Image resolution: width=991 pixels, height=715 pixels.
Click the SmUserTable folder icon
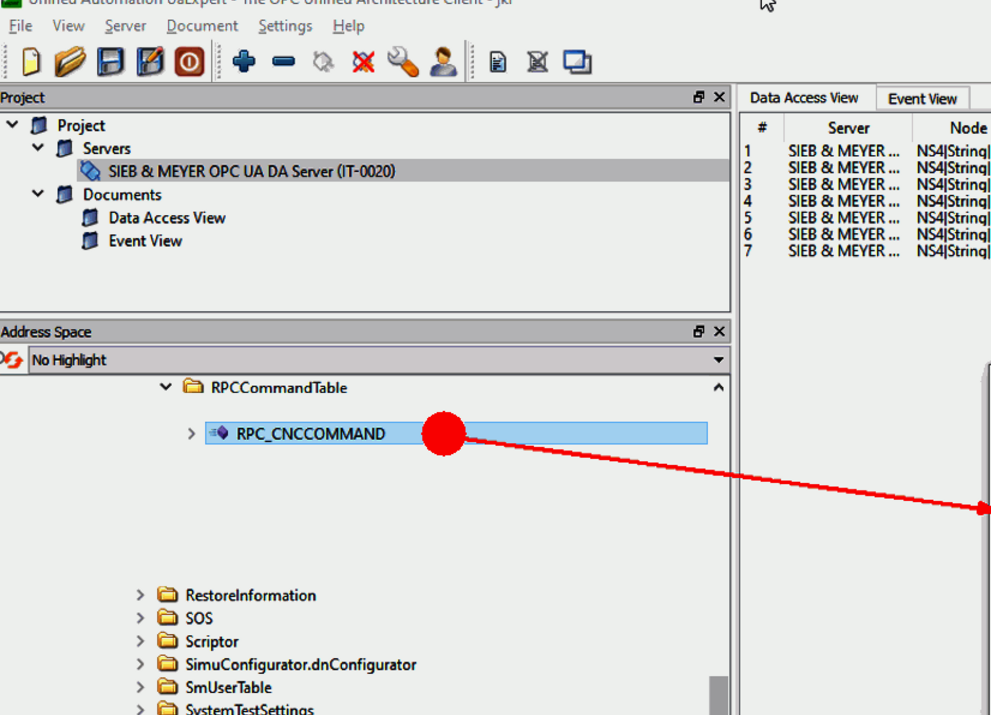tap(167, 687)
